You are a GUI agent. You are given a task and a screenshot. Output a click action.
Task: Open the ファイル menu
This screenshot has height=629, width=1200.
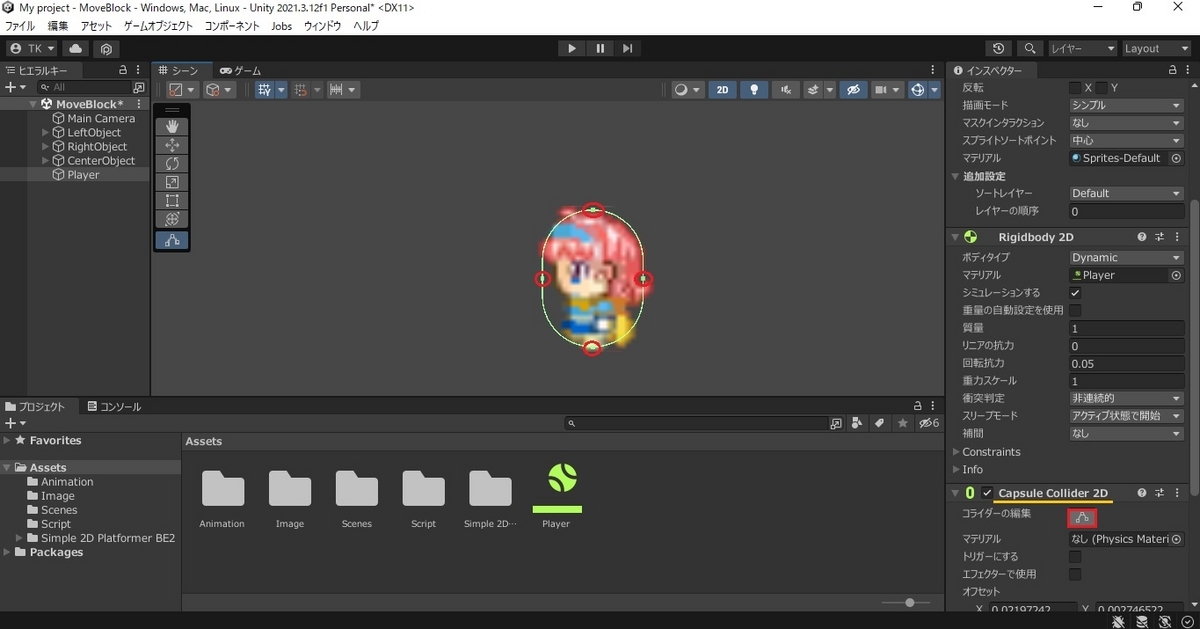pyautogui.click(x=20, y=26)
